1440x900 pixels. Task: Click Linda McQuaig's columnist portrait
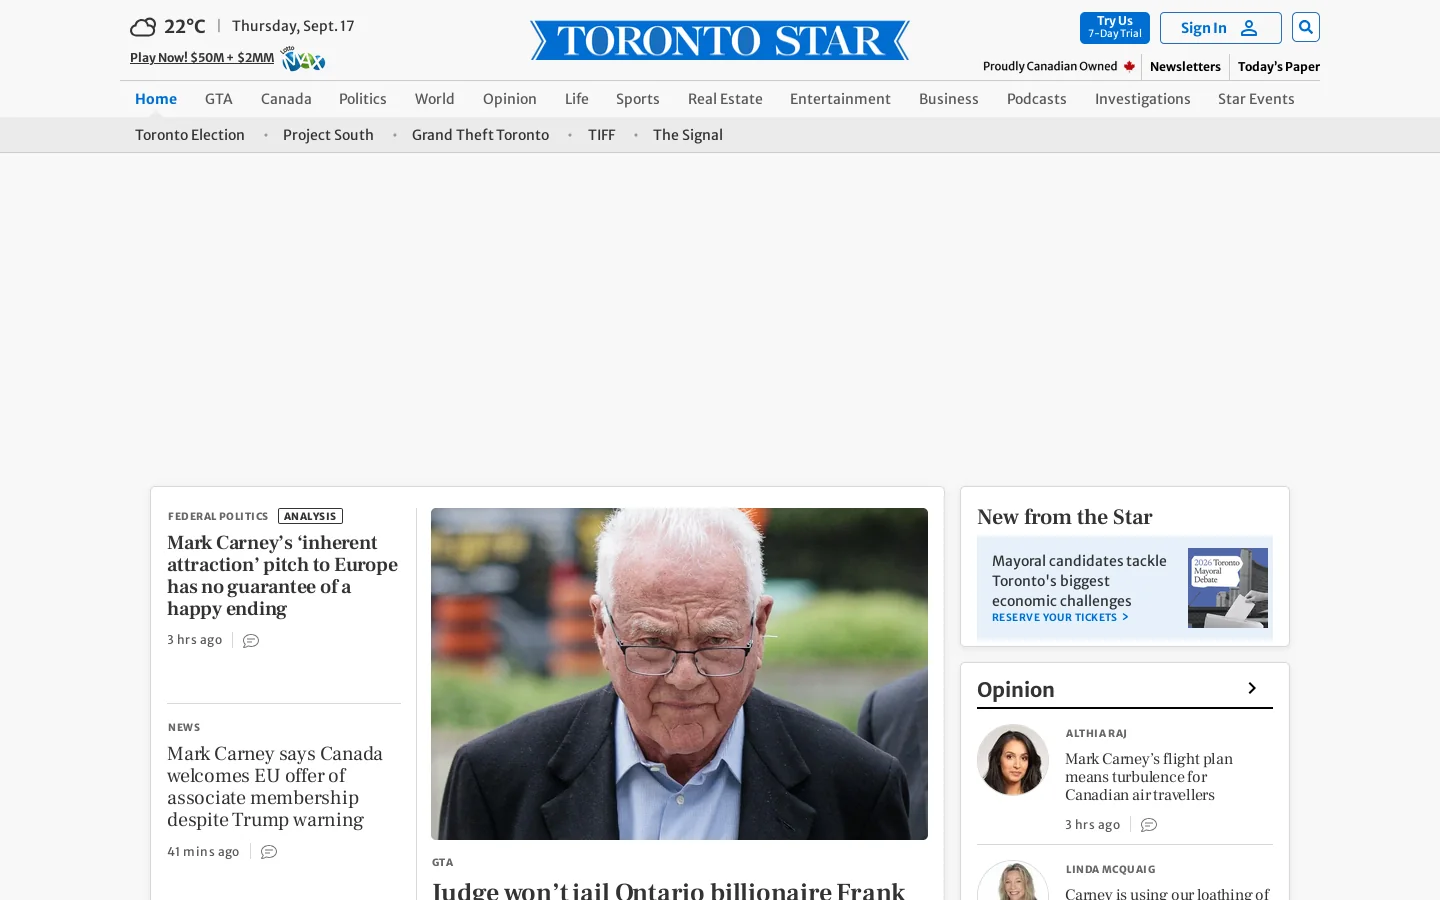pos(1013,881)
